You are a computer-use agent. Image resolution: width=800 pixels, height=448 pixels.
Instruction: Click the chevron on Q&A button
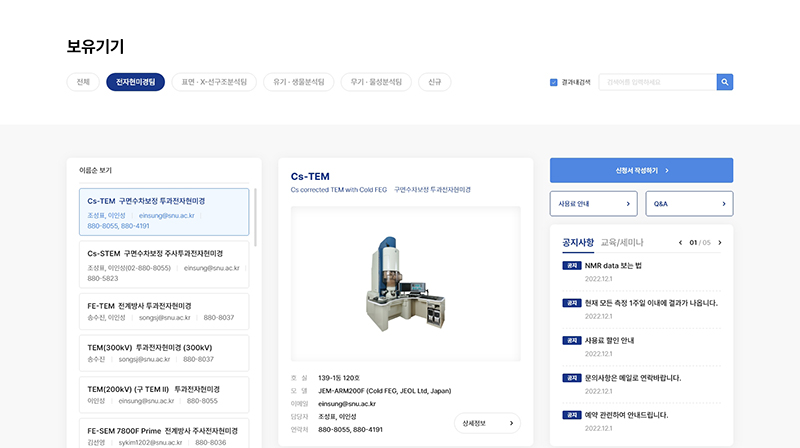723,204
